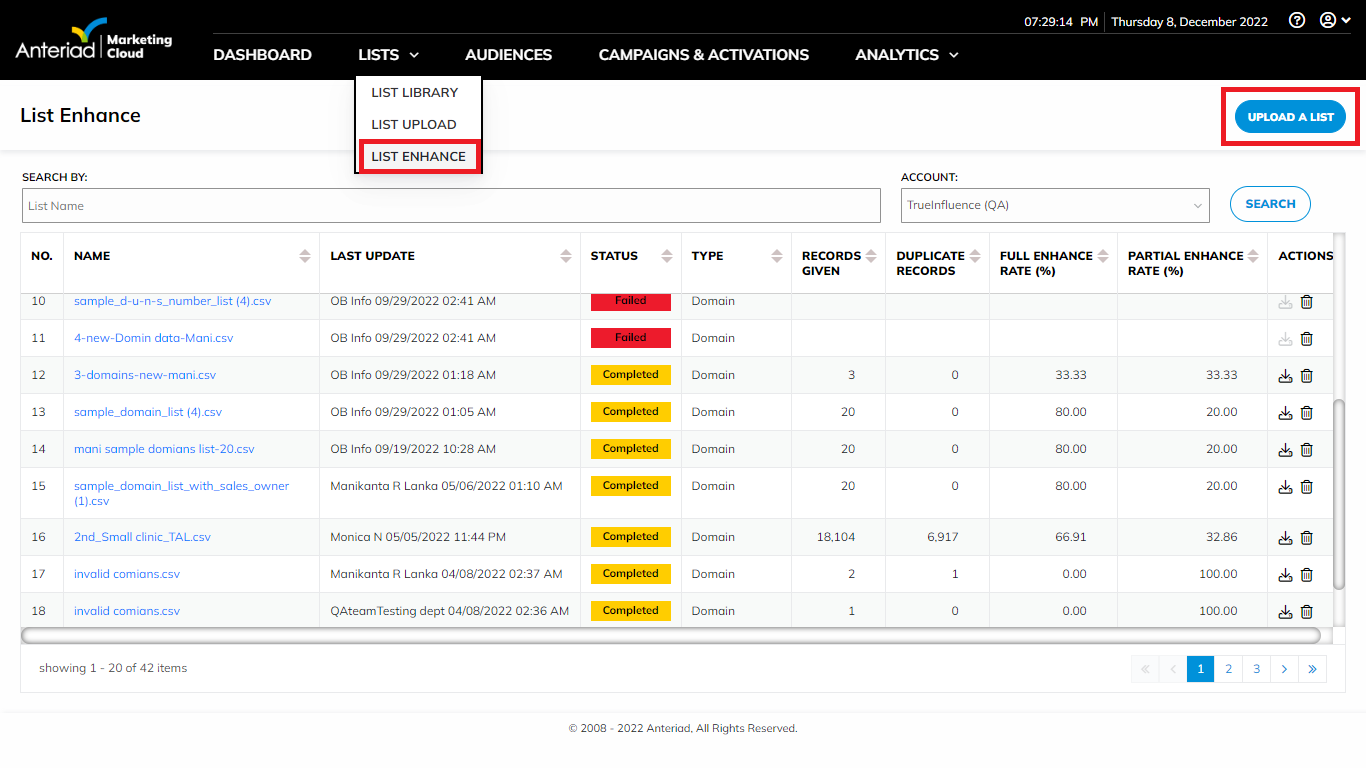1366x768 pixels.
Task: Delete sample_domain_list_with_sales_owner (1).csv
Action: click(1306, 487)
